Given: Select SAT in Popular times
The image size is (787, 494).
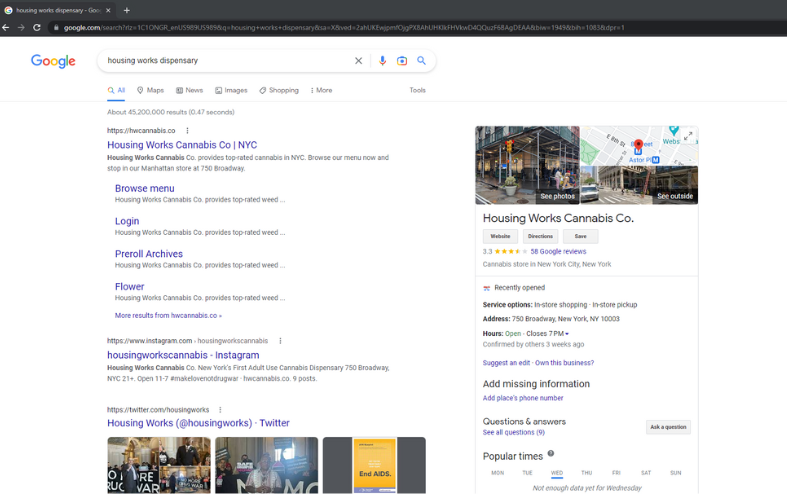Looking at the screenshot, I should [x=646, y=473].
